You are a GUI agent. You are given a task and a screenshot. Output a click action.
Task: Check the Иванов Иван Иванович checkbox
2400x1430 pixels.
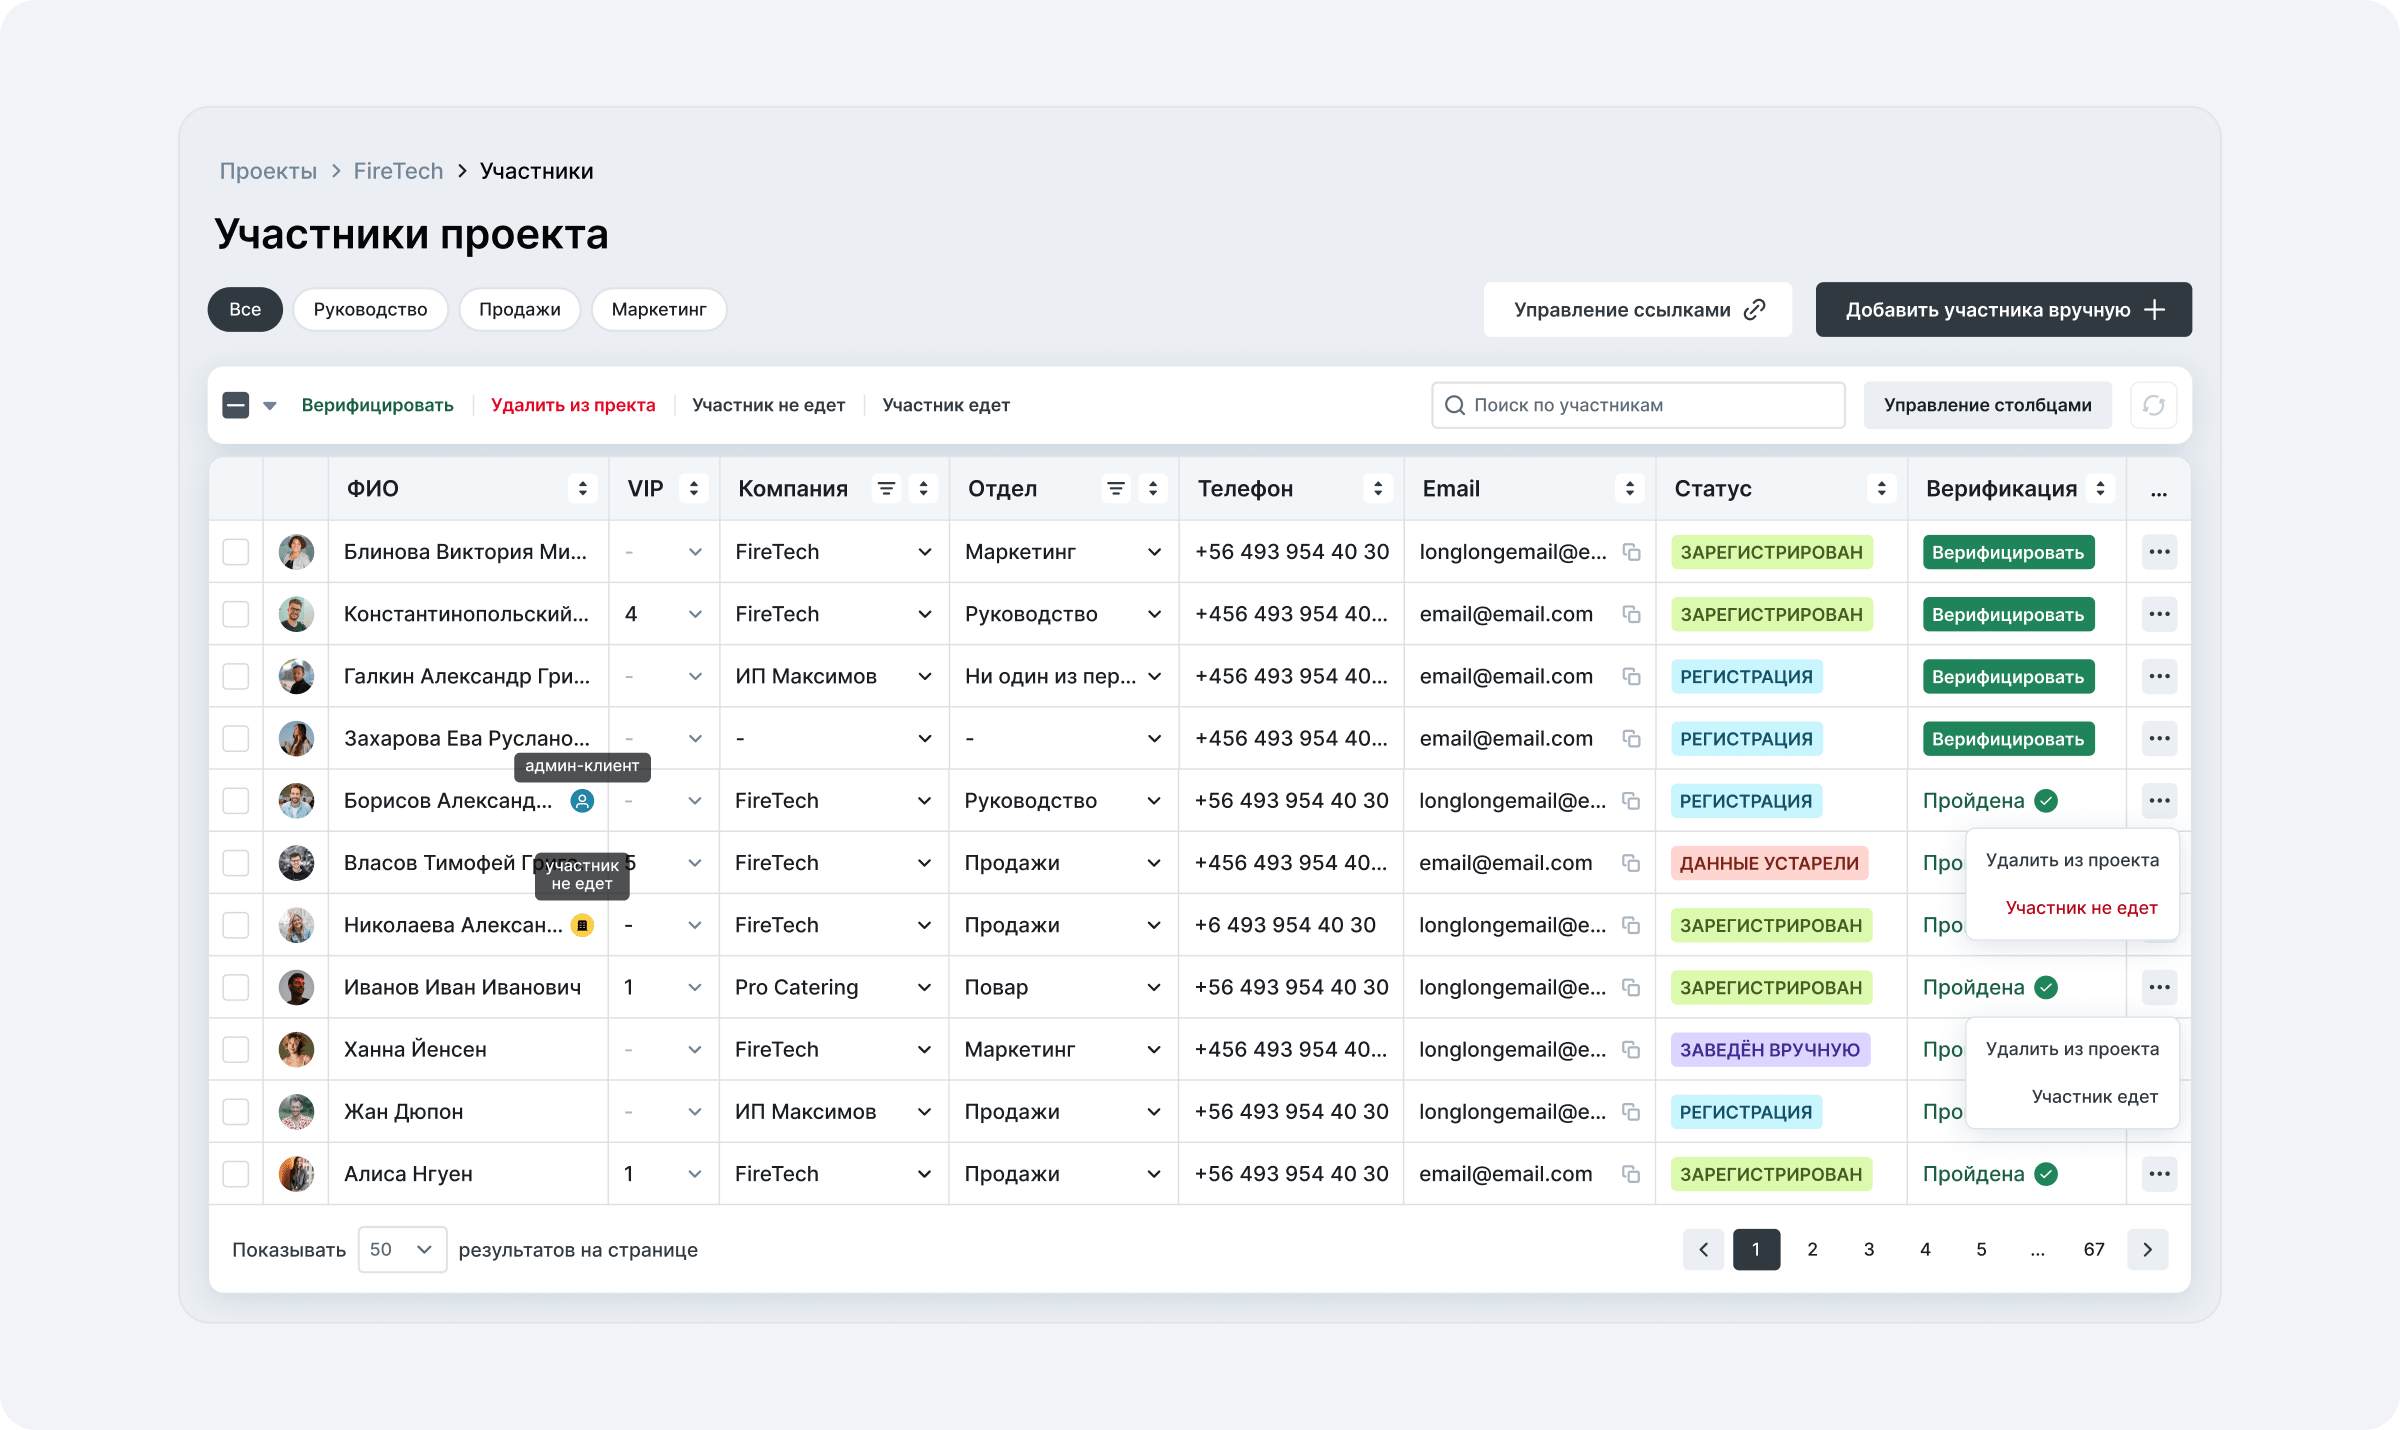click(x=236, y=987)
